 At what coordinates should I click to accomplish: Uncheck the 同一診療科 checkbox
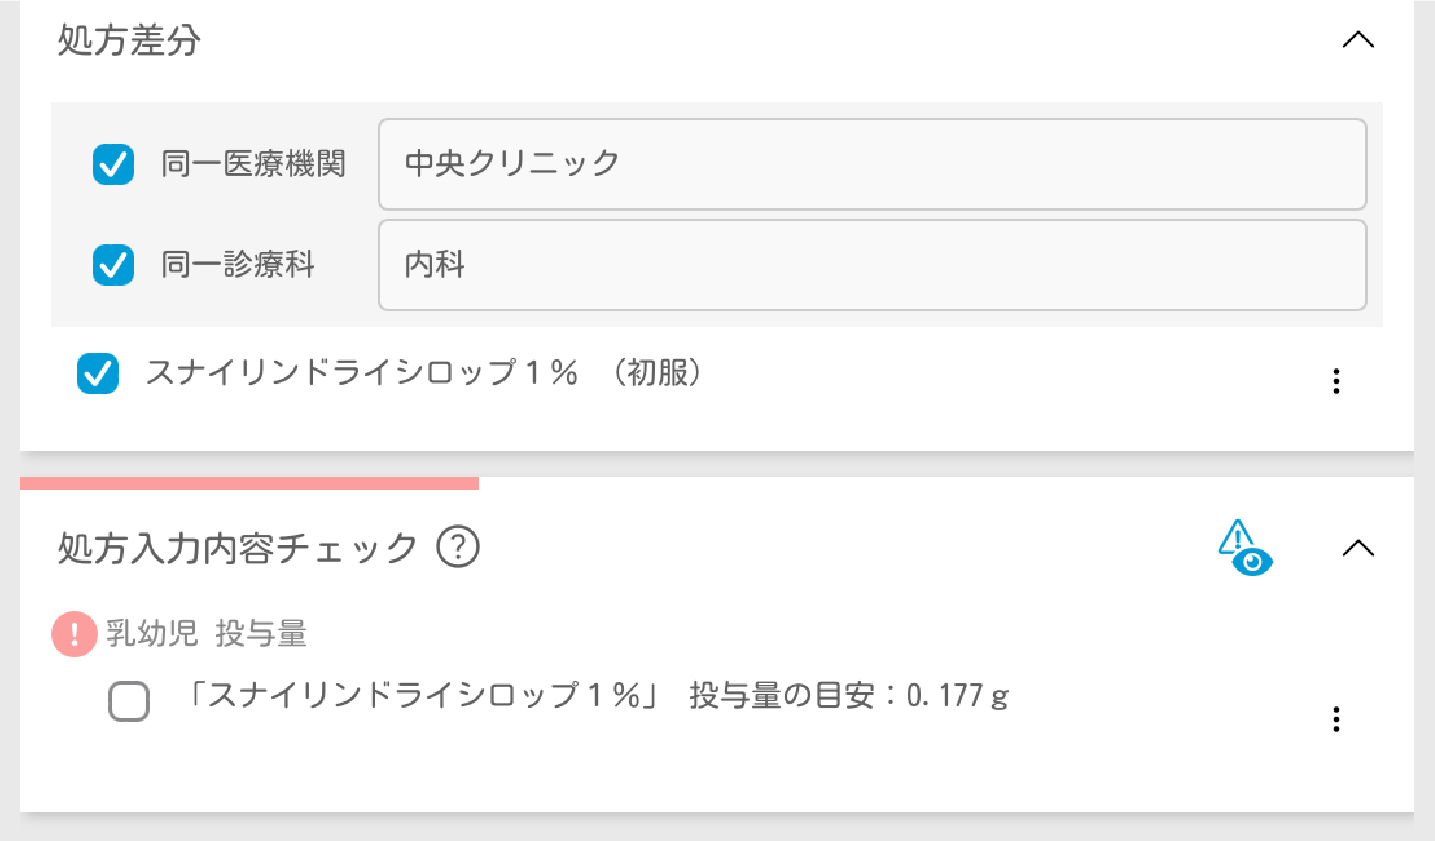click(x=113, y=265)
